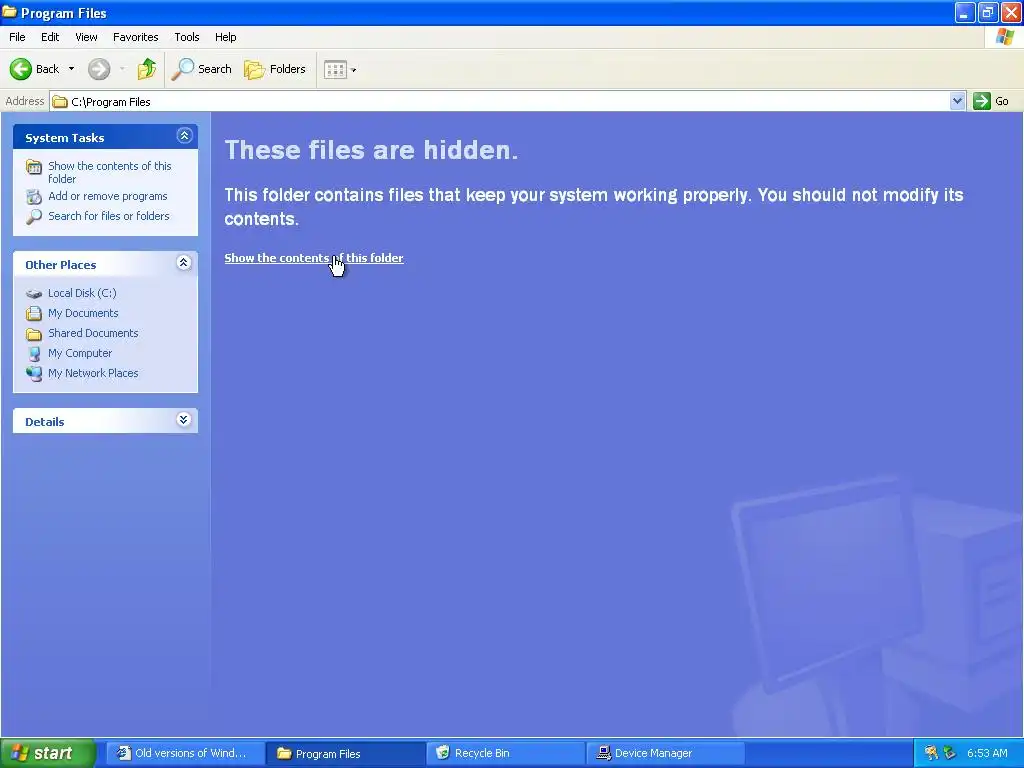Image resolution: width=1024 pixels, height=768 pixels.
Task: Open the Favorites menu
Action: 135,37
